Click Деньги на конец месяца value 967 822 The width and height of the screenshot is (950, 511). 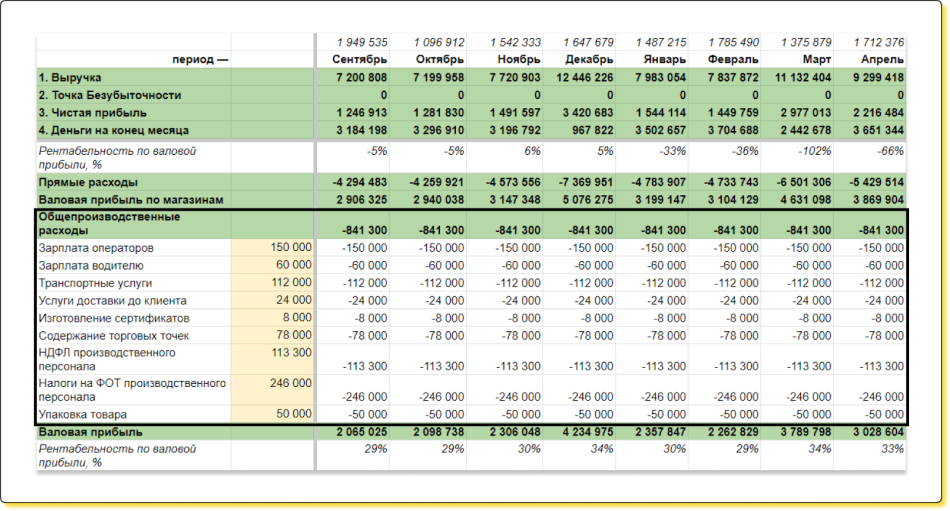[592, 130]
